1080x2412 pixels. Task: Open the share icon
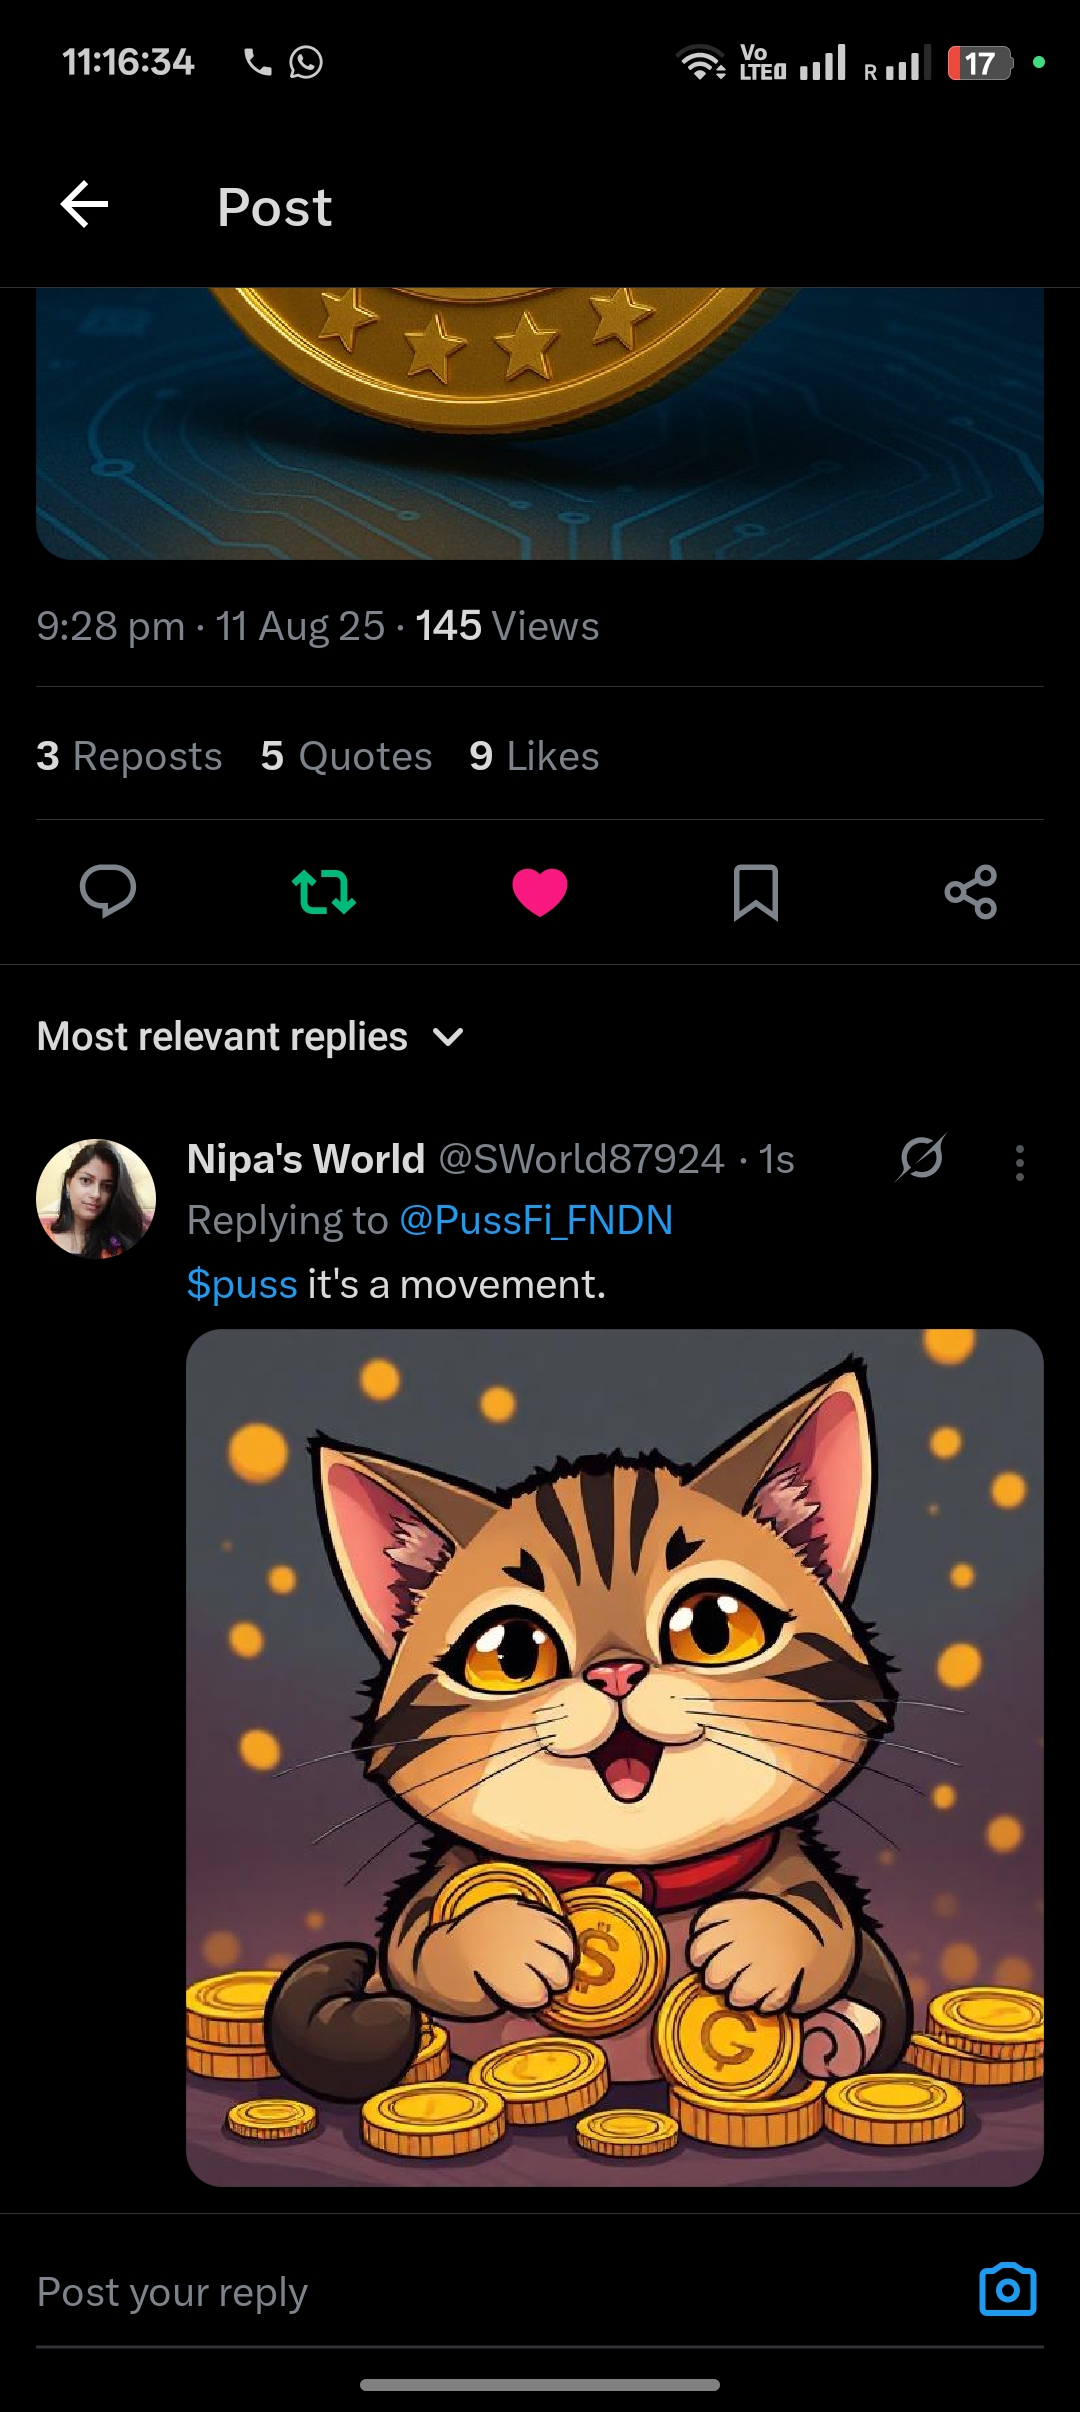click(971, 892)
